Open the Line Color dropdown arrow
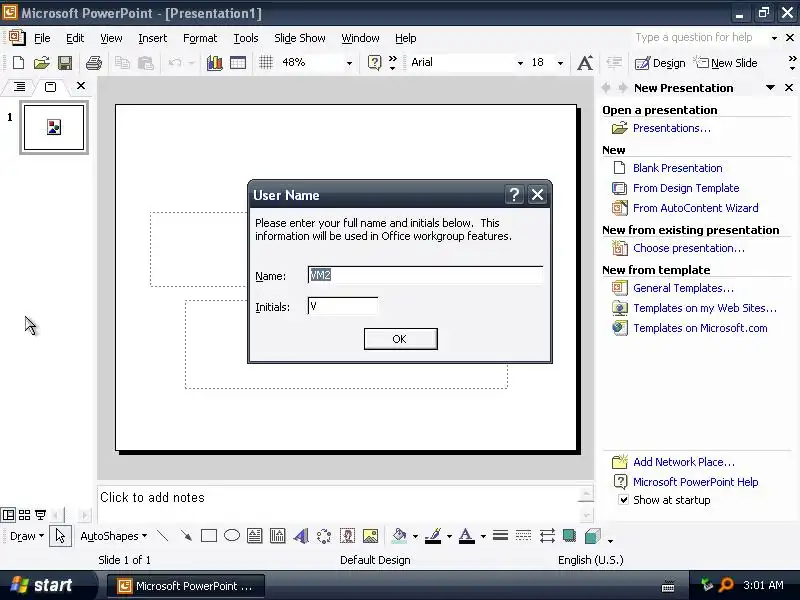 (449, 536)
